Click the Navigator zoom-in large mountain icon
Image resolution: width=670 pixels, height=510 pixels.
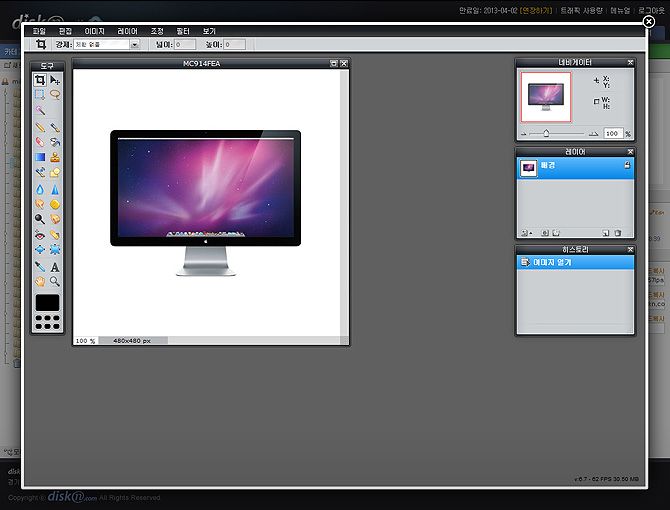pyautogui.click(x=593, y=134)
